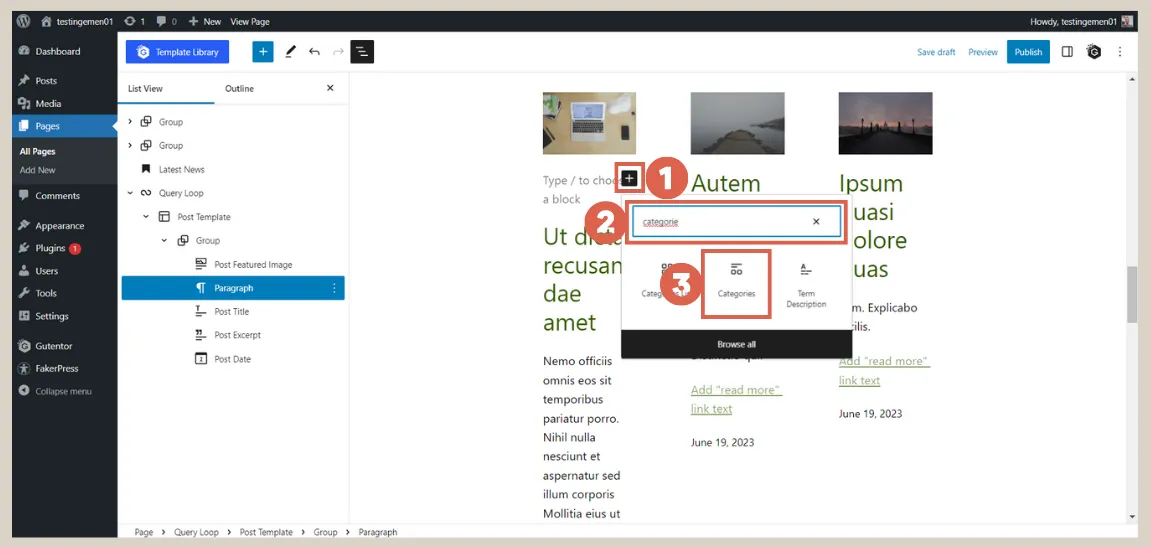This screenshot has height=547, width=1151.
Task: Focus the block search field containing categorie
Action: tap(736, 222)
